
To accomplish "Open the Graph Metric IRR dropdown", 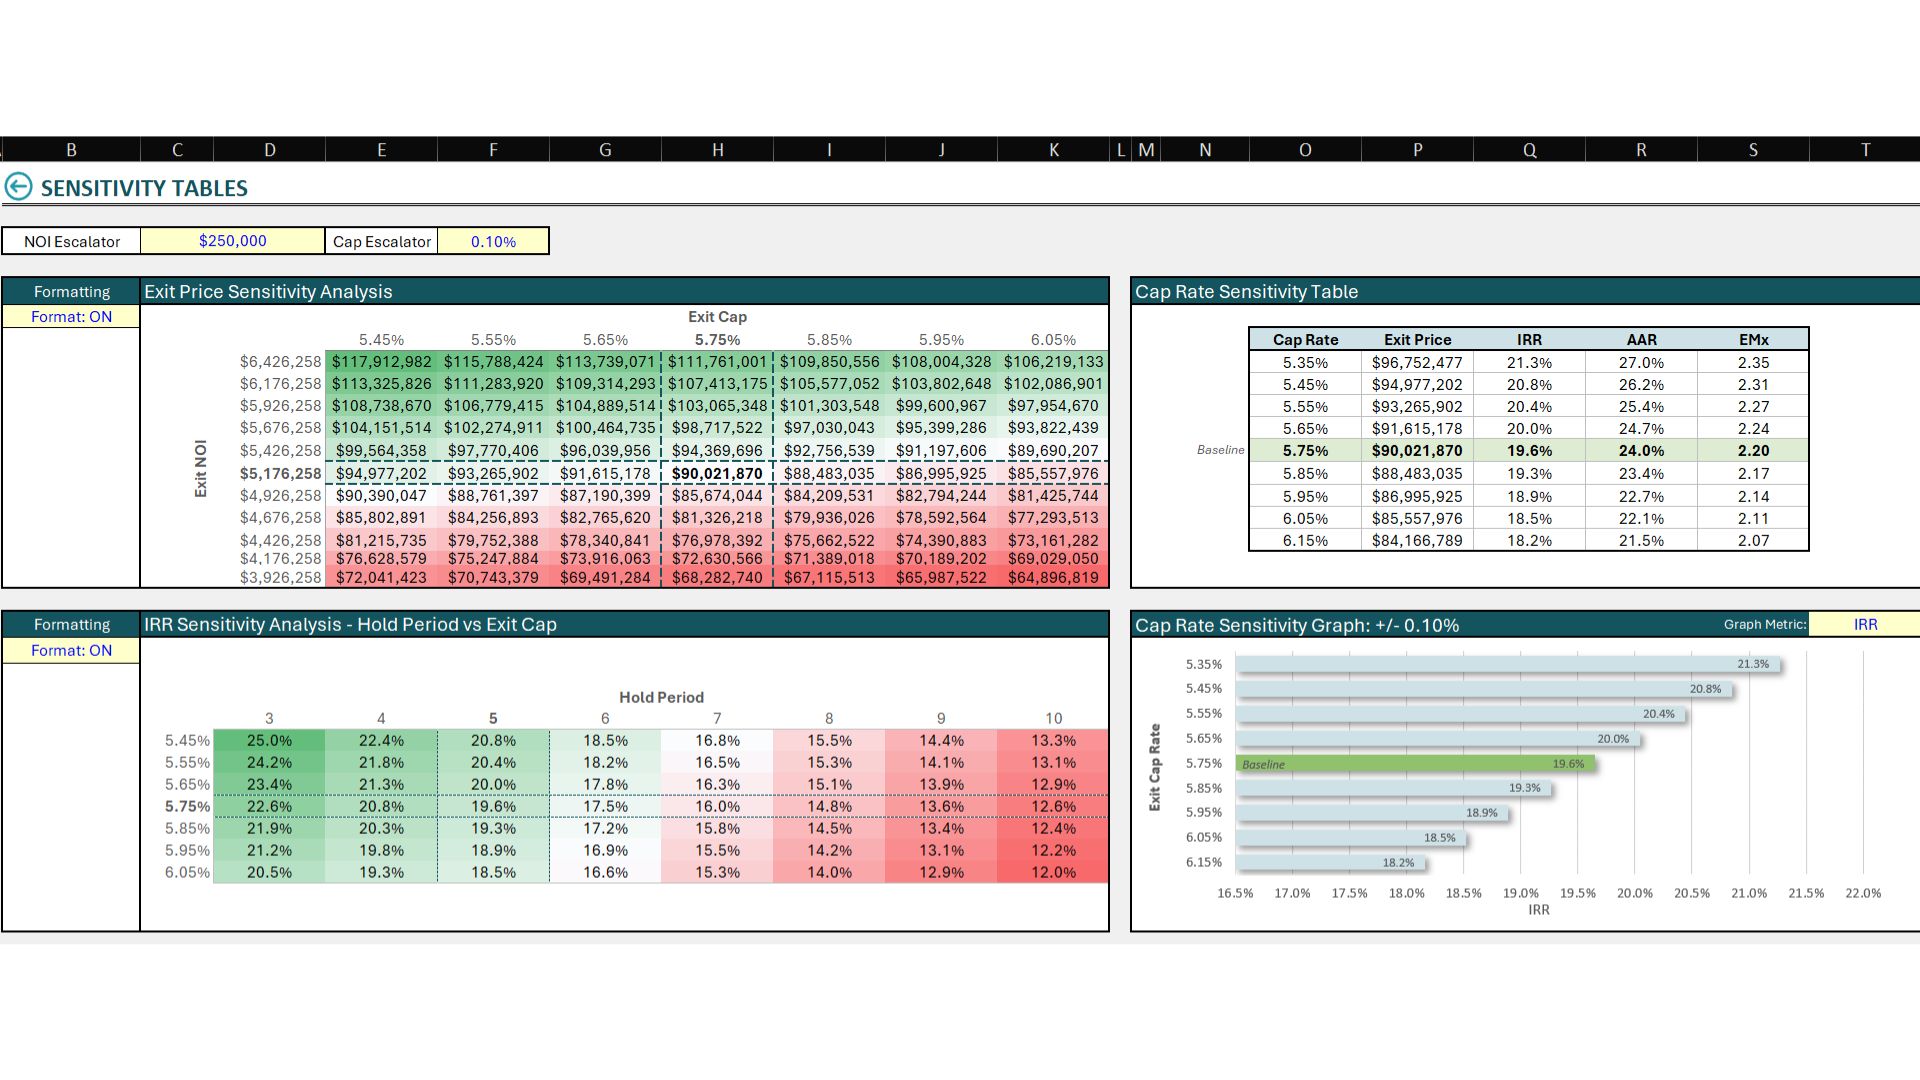I will tap(1864, 624).
